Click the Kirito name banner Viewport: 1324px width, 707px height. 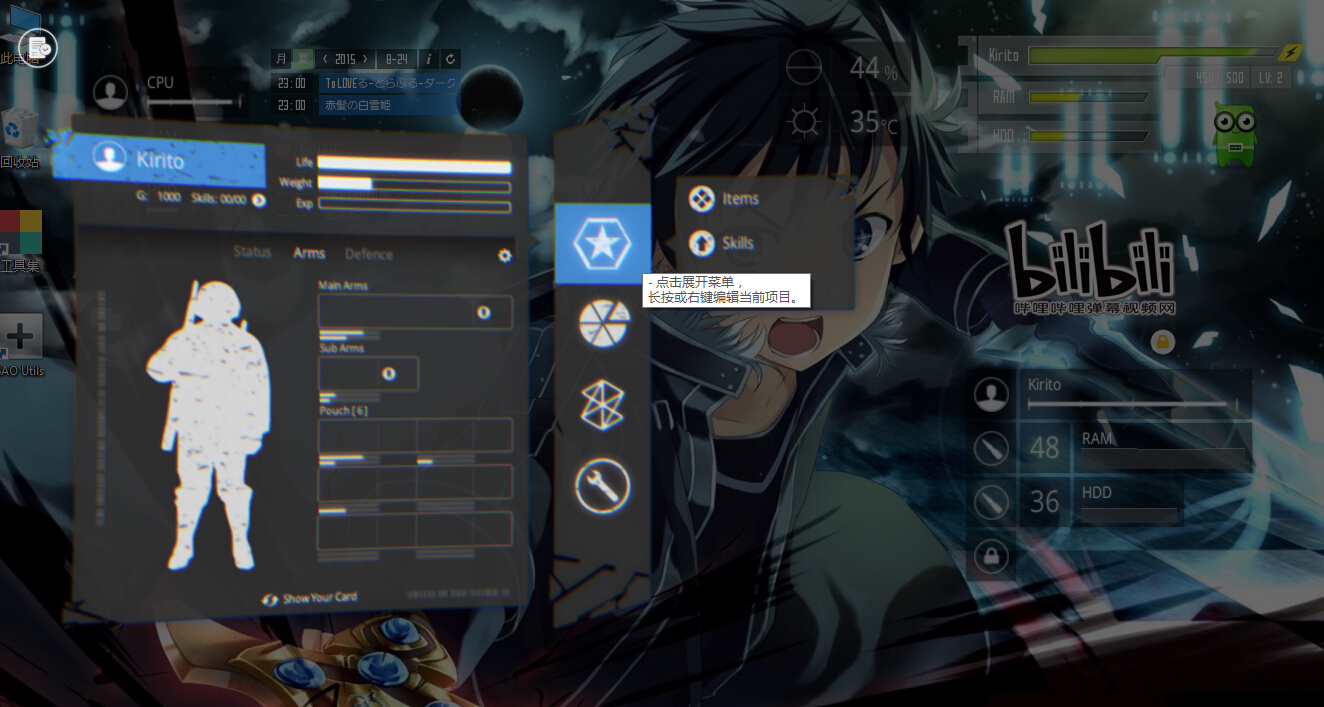point(160,158)
